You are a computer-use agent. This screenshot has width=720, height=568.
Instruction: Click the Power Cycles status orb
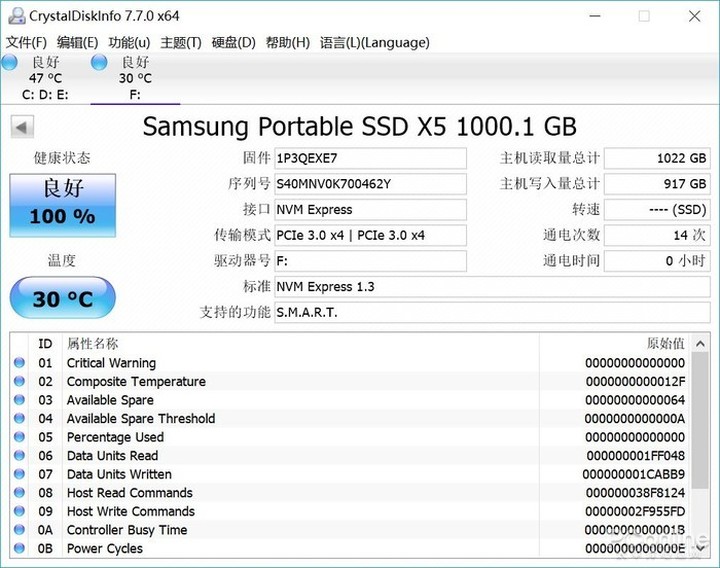pos(19,548)
